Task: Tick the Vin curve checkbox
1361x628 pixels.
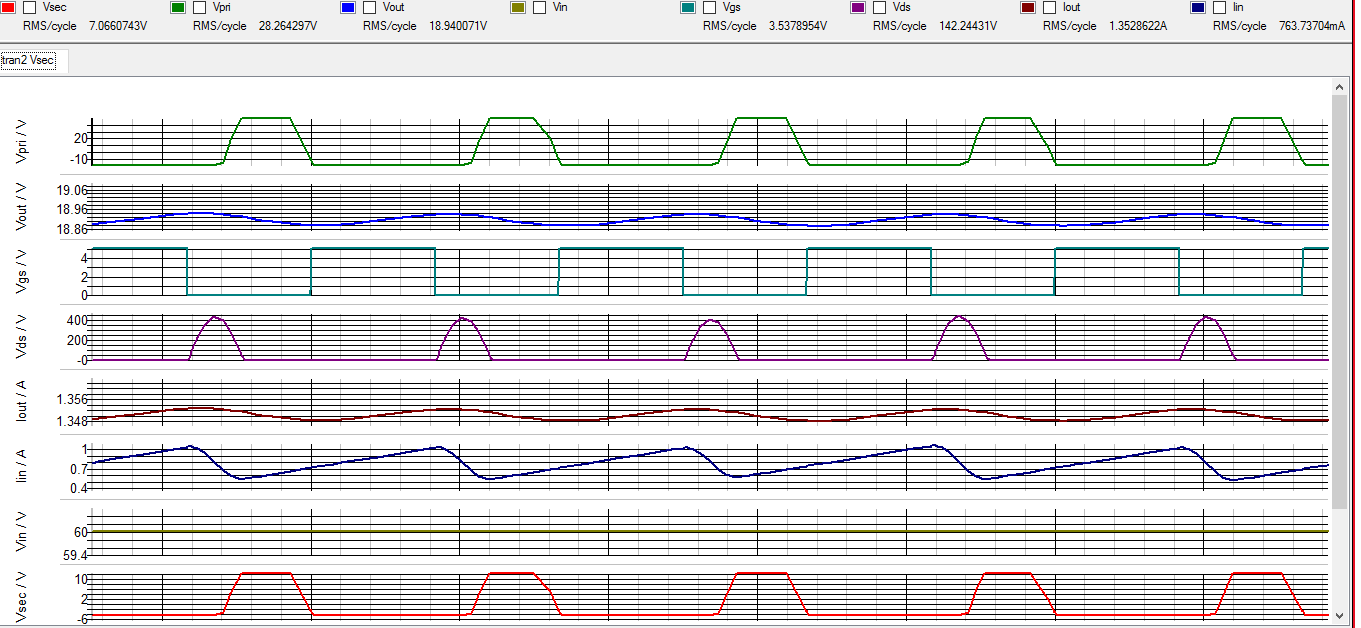Action: click(x=539, y=7)
